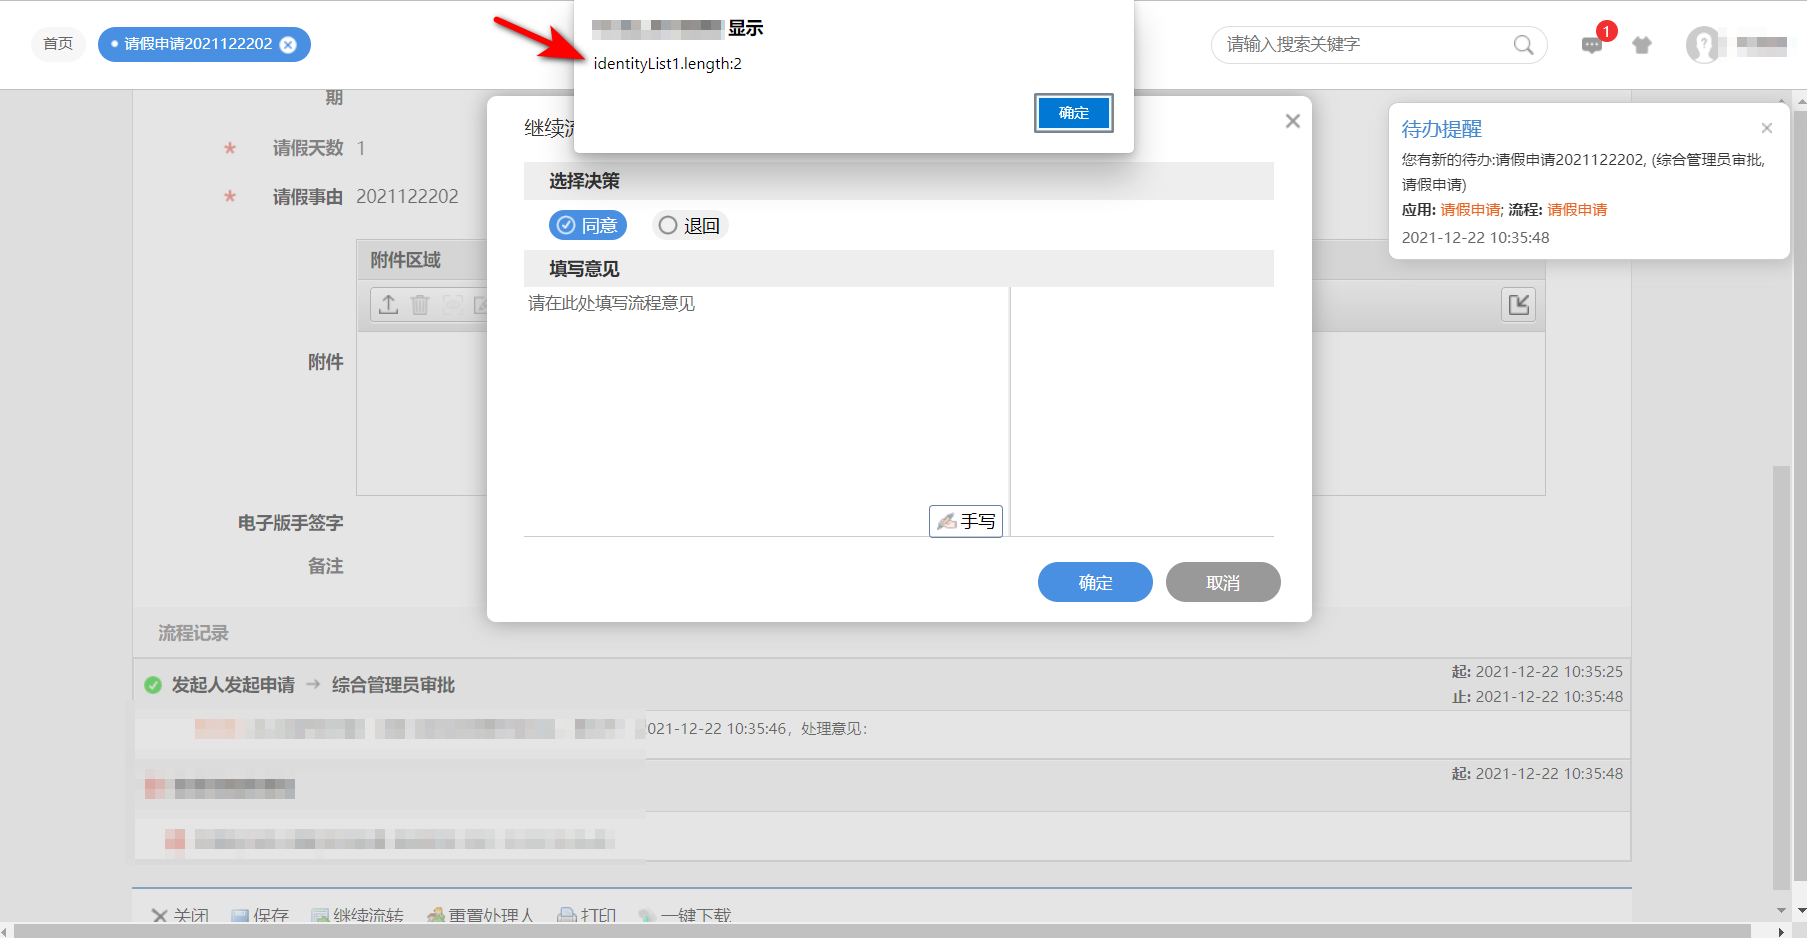Click the upload attachment icon
The image size is (1807, 938).
389,305
